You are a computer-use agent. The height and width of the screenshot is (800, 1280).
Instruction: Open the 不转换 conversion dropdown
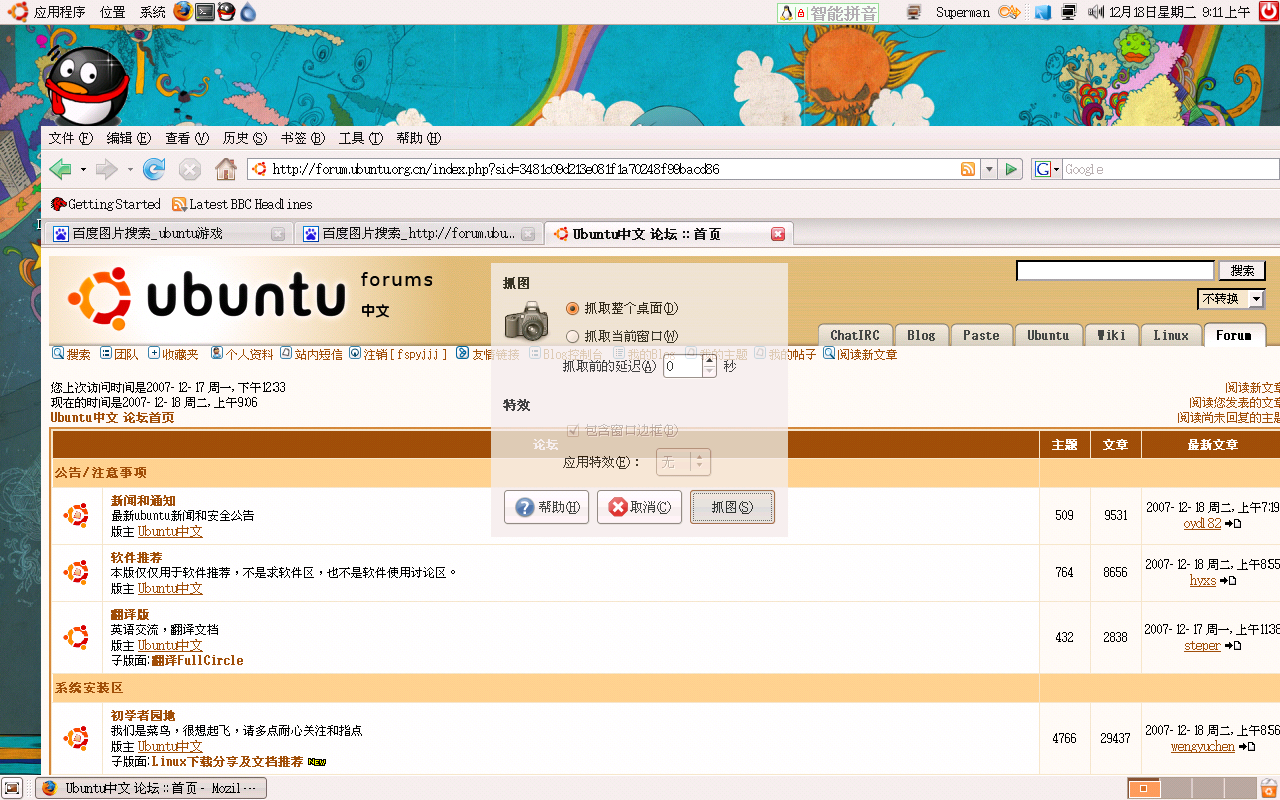(x=1231, y=298)
